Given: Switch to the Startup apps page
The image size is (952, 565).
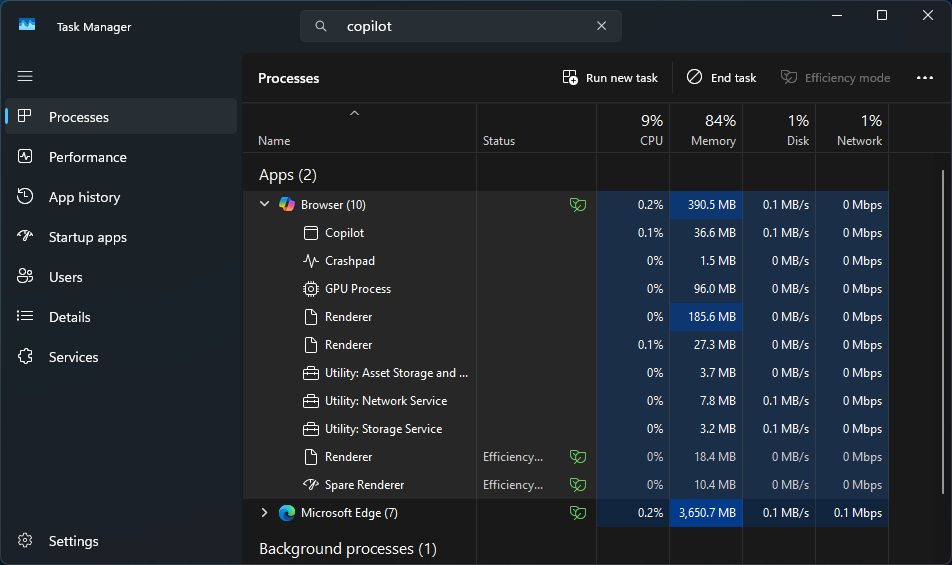Looking at the screenshot, I should [x=88, y=237].
